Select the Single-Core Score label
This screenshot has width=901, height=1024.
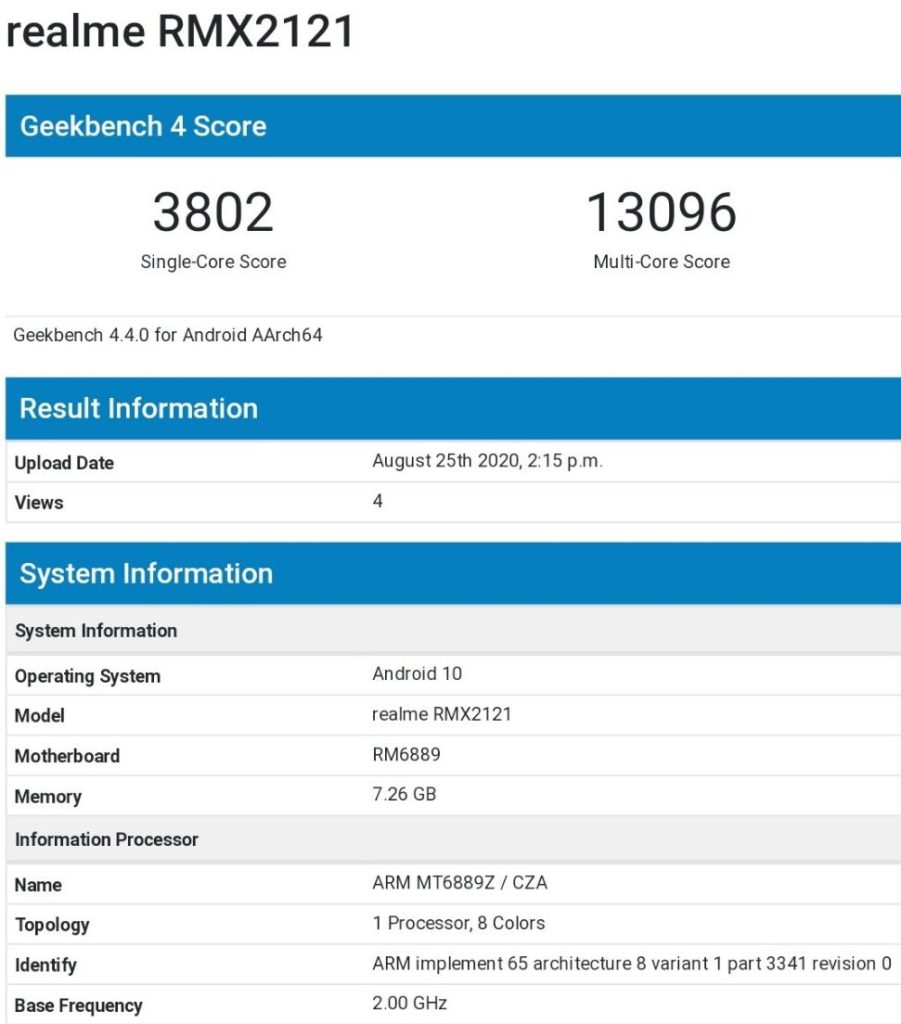[x=213, y=262]
